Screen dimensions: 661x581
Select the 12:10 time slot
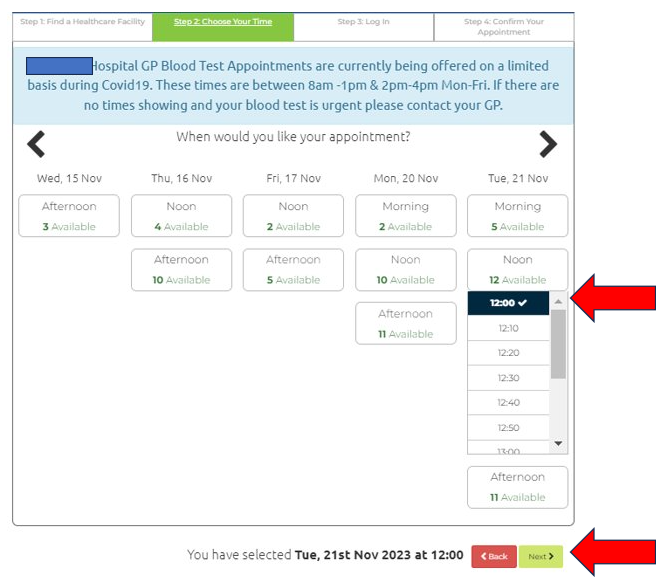(x=508, y=328)
